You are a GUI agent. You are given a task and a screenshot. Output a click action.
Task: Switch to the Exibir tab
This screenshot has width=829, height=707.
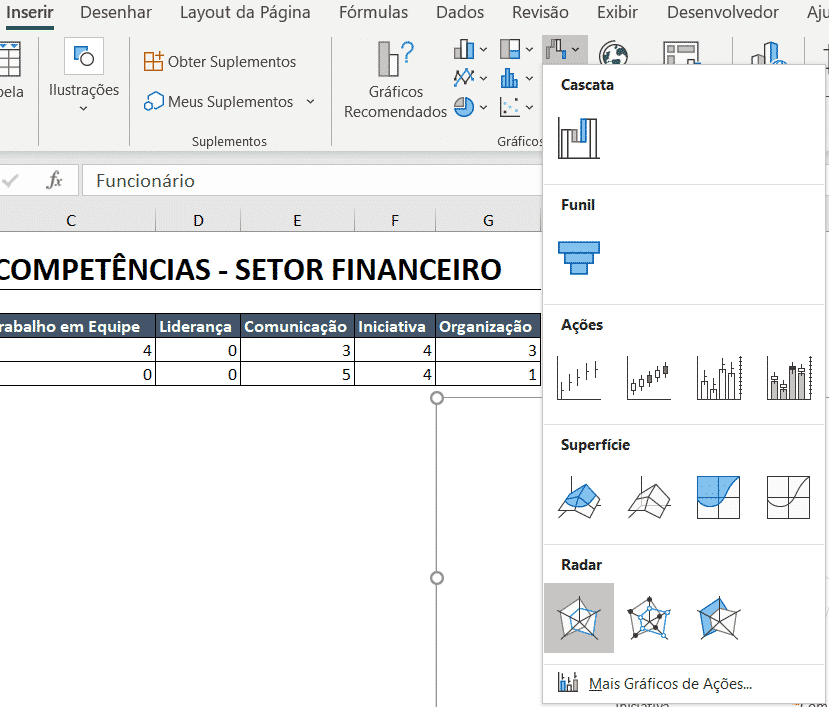click(617, 13)
